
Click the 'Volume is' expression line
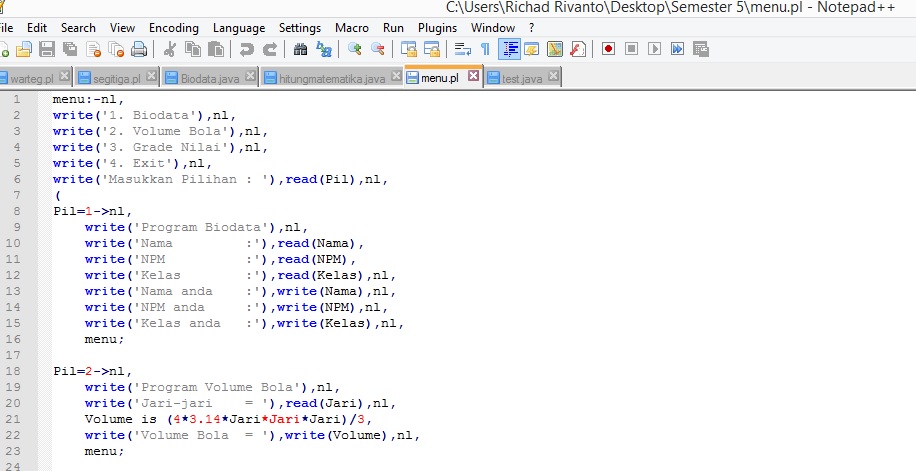228,419
